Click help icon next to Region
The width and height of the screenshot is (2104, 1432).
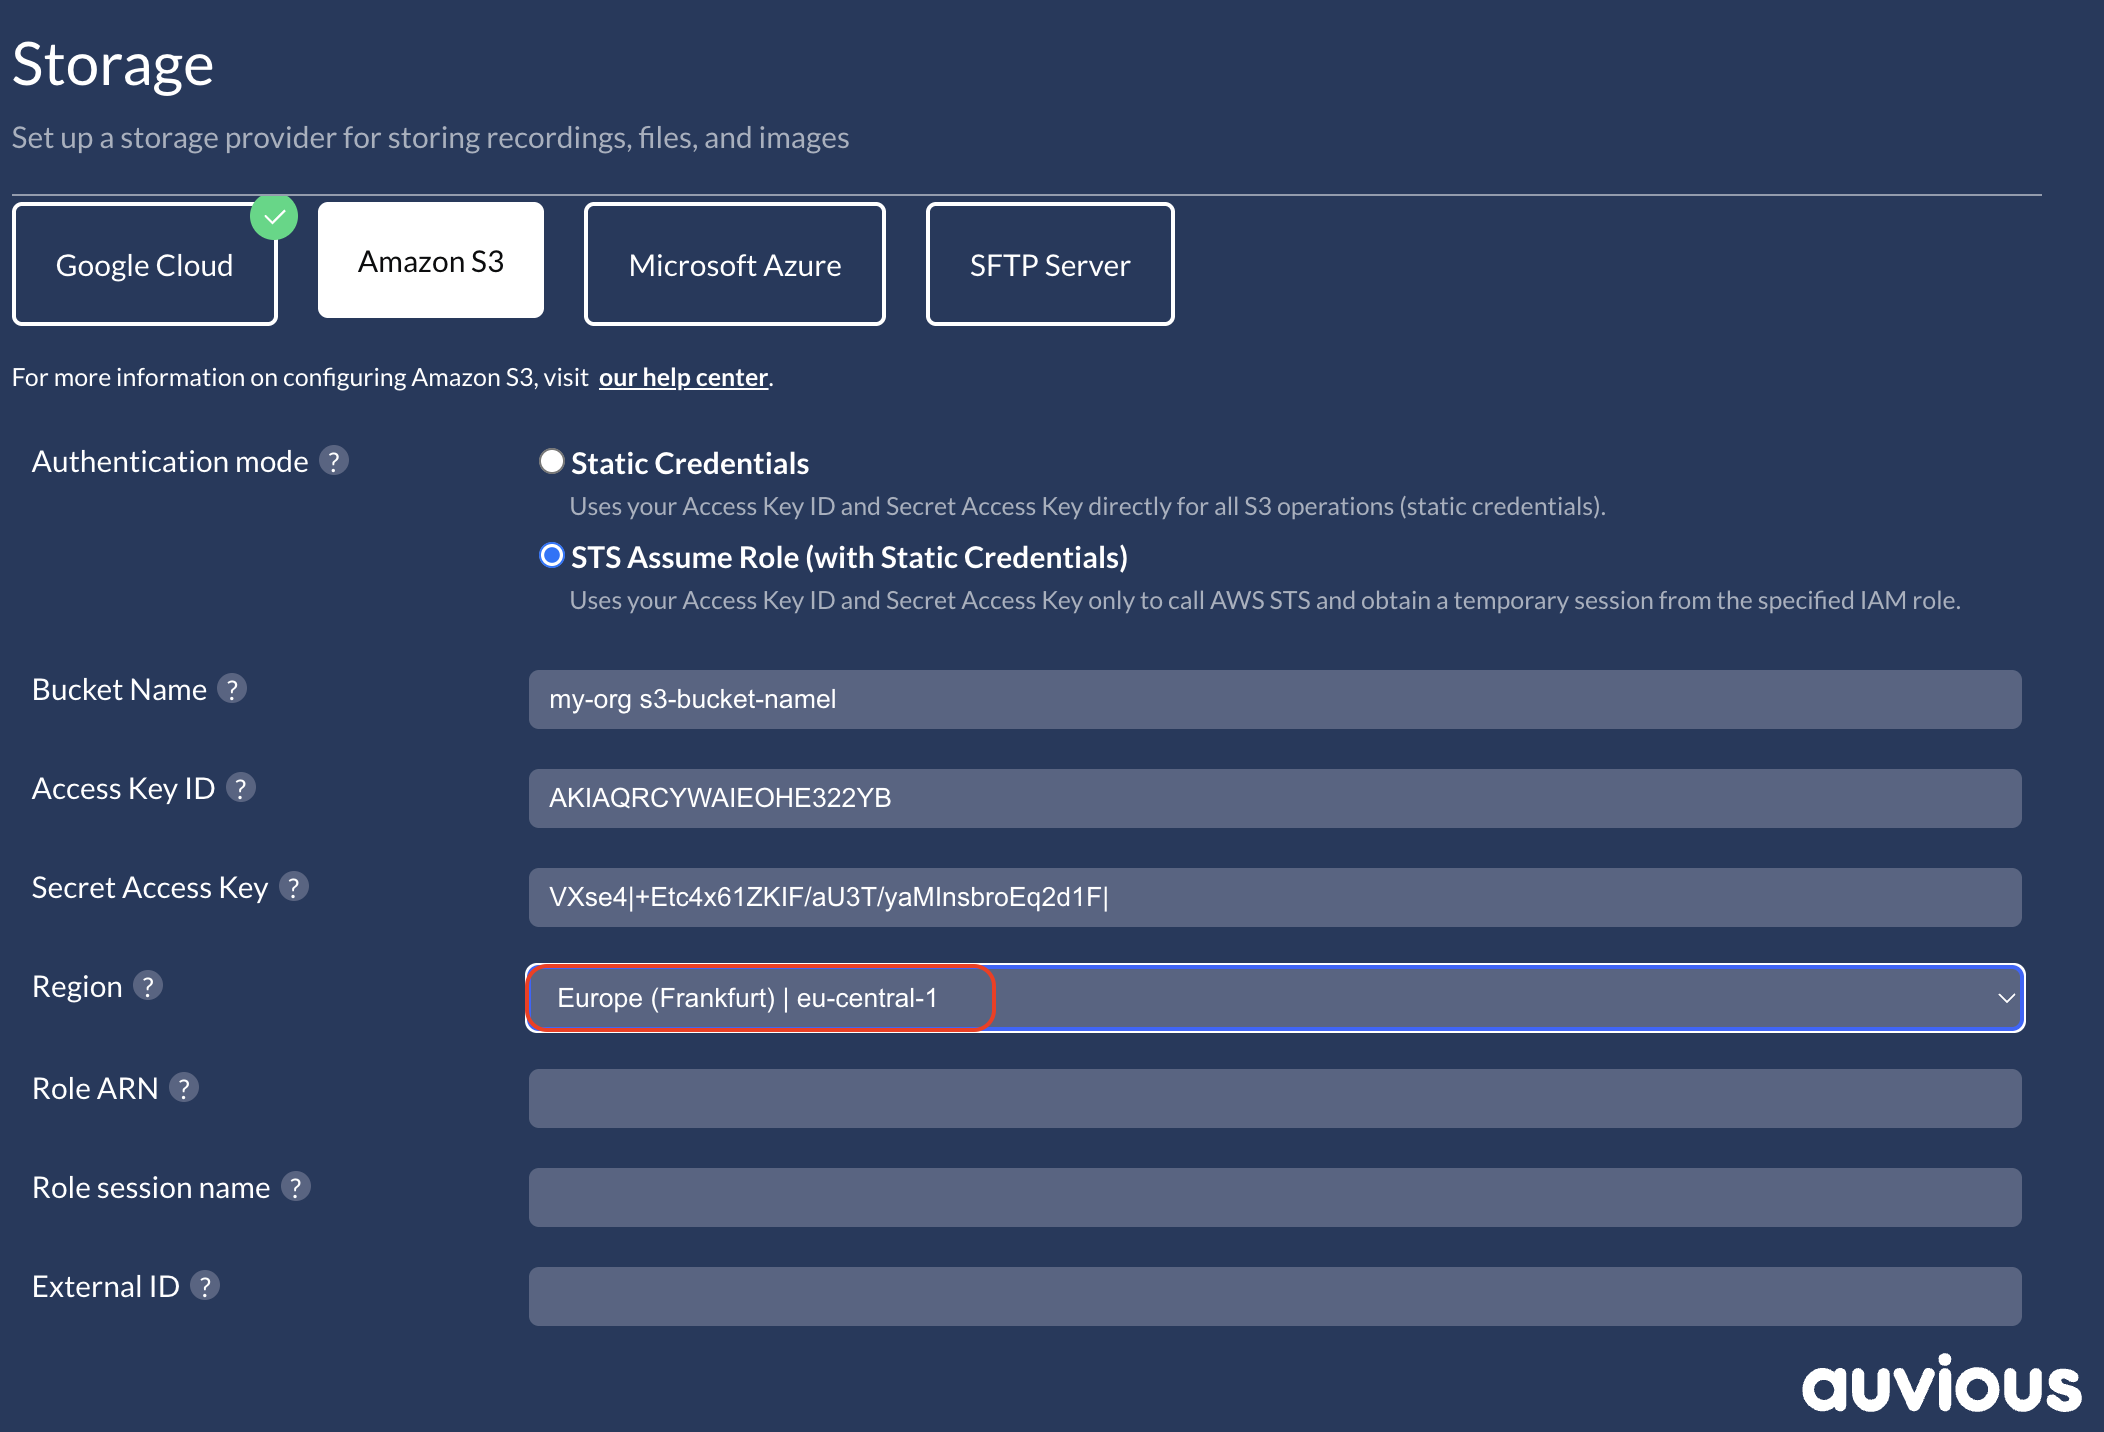[148, 986]
